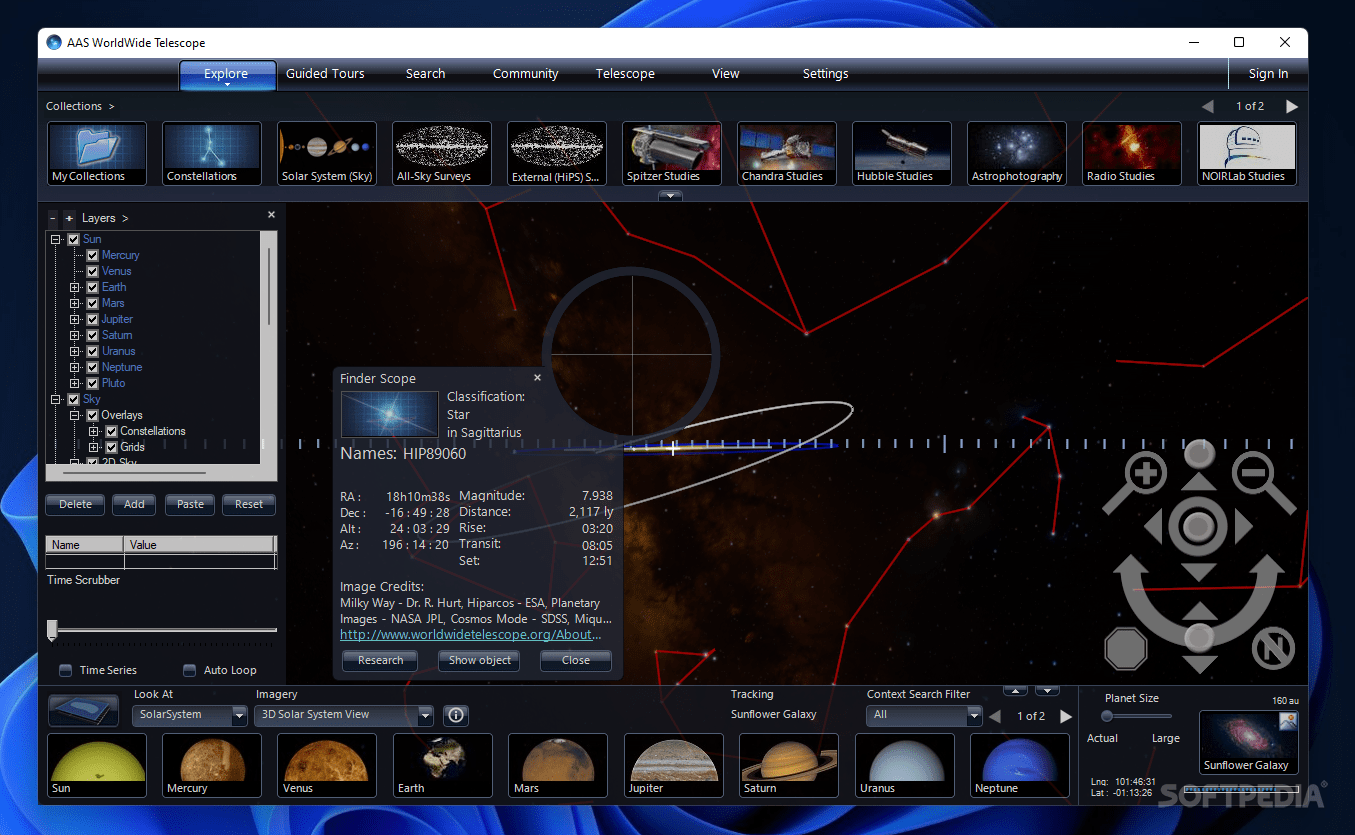Collapse the Sky tree node
This screenshot has height=835, width=1355.
point(55,399)
